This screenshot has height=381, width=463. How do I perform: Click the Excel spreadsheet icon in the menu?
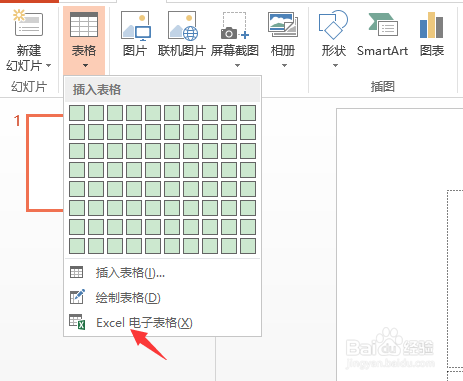point(77,322)
